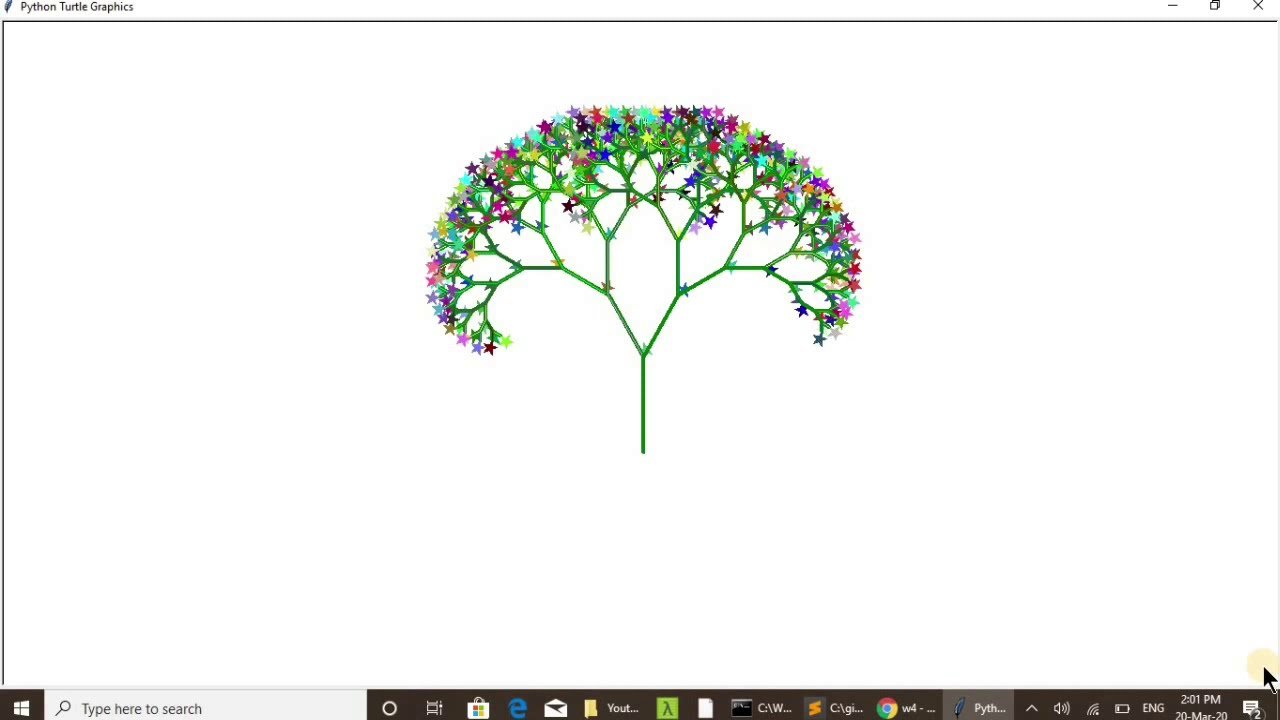
Task: Switch to the command prompt window
Action: click(x=761, y=708)
